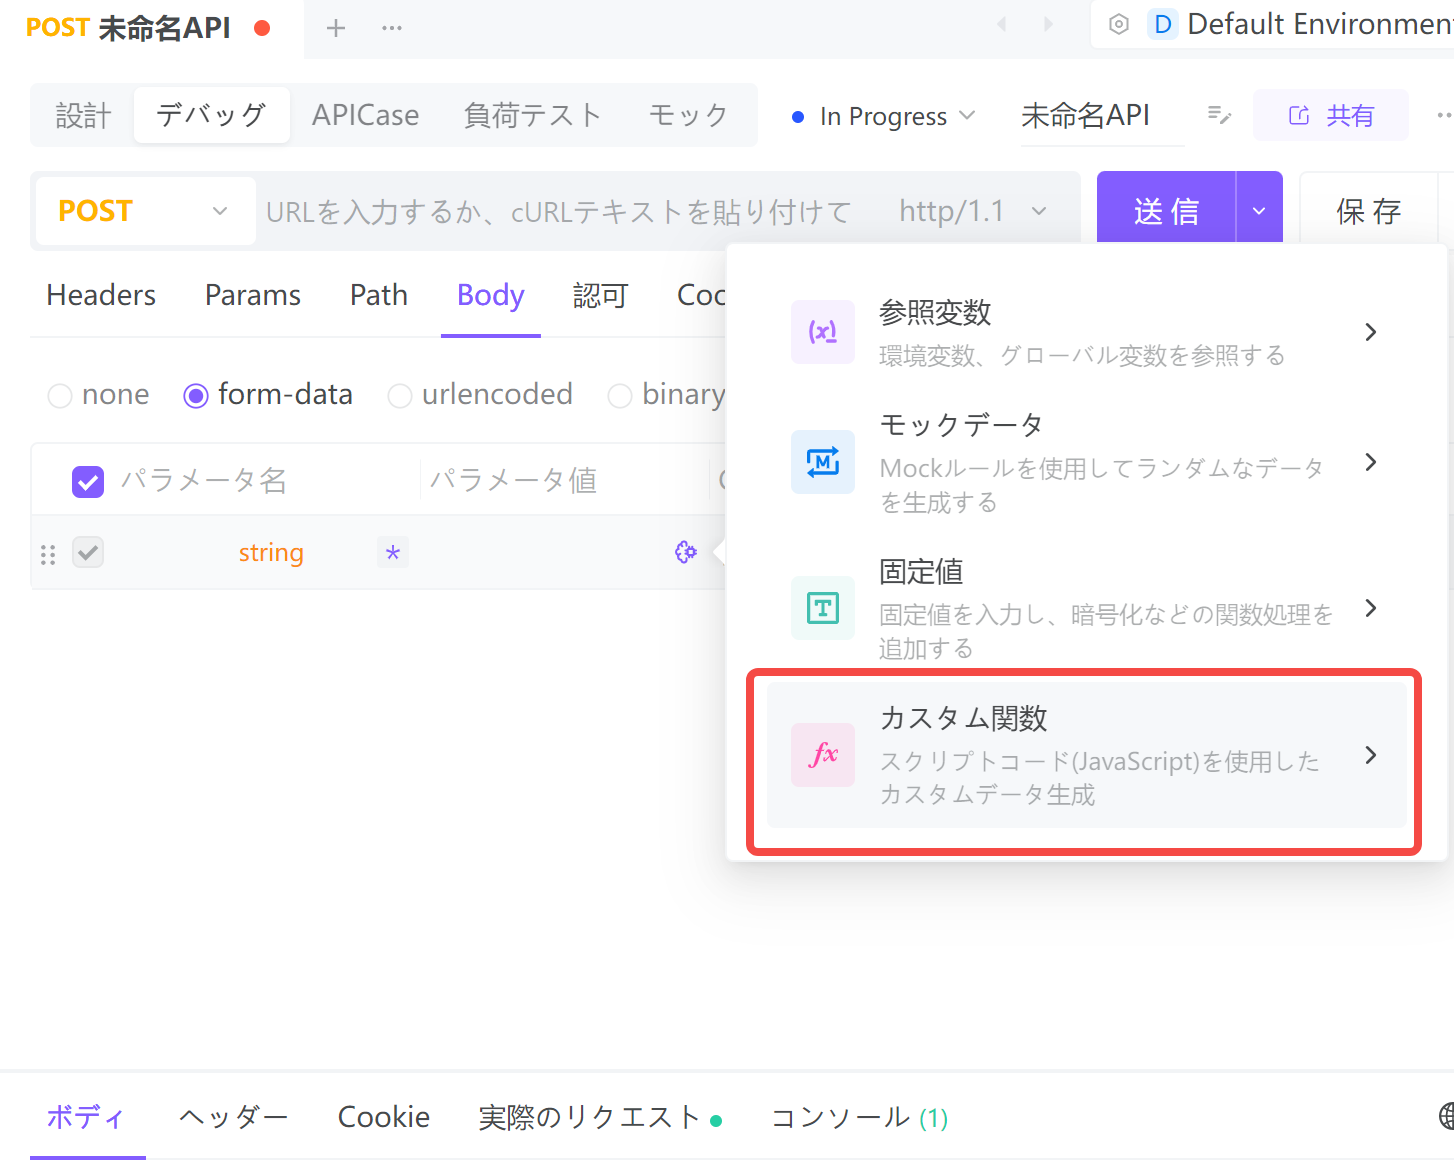
Task: Open the environment settings gear icon
Action: click(1119, 24)
